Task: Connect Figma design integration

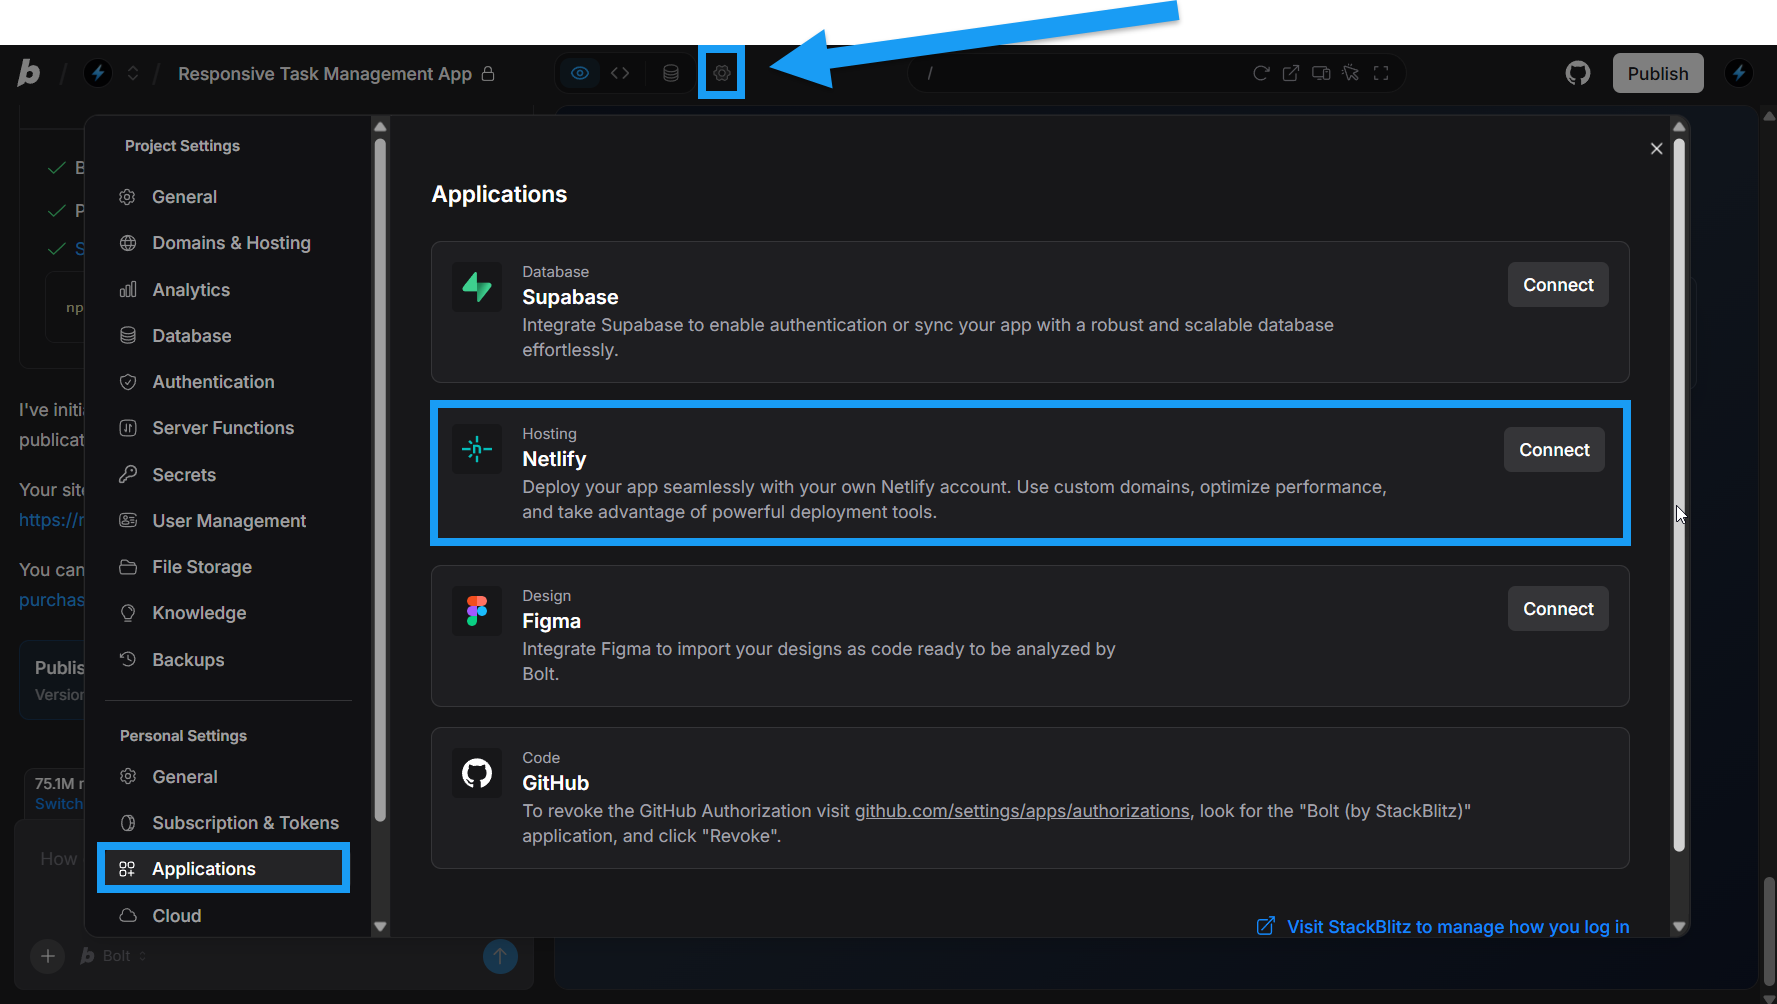Action: pos(1558,609)
